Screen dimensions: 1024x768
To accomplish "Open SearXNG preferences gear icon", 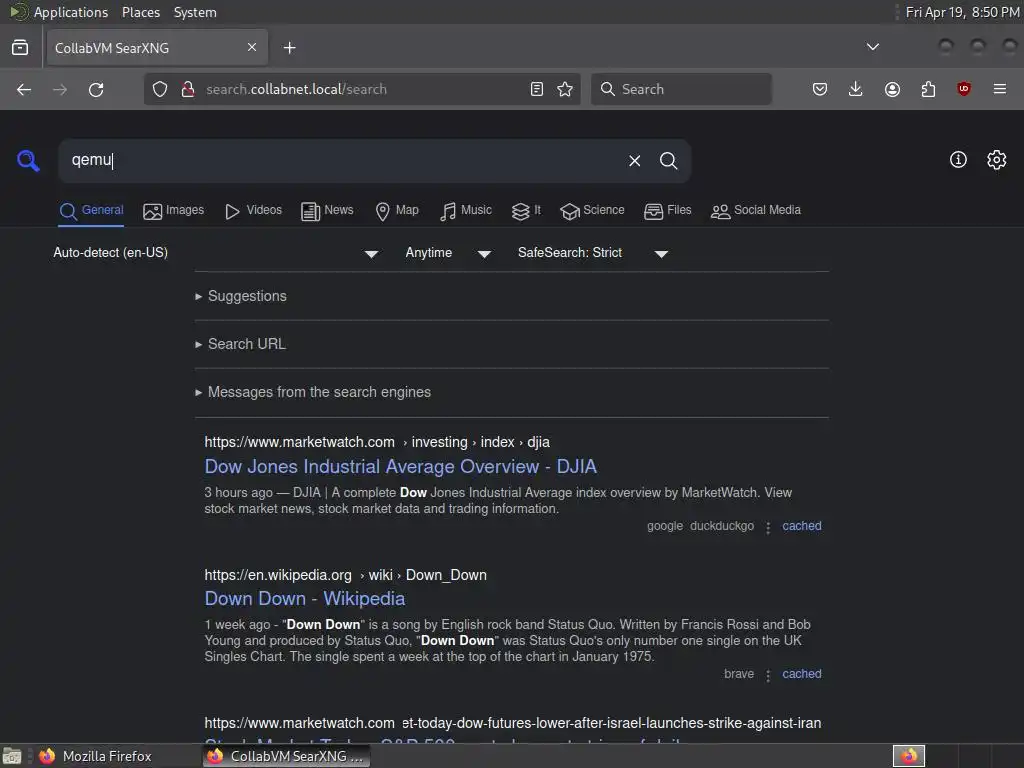I will [997, 159].
